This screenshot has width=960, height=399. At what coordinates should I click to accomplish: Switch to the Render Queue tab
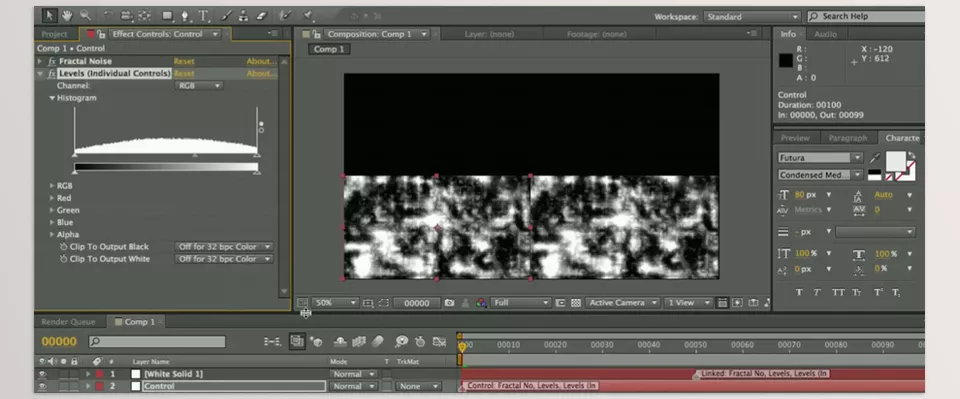point(68,322)
